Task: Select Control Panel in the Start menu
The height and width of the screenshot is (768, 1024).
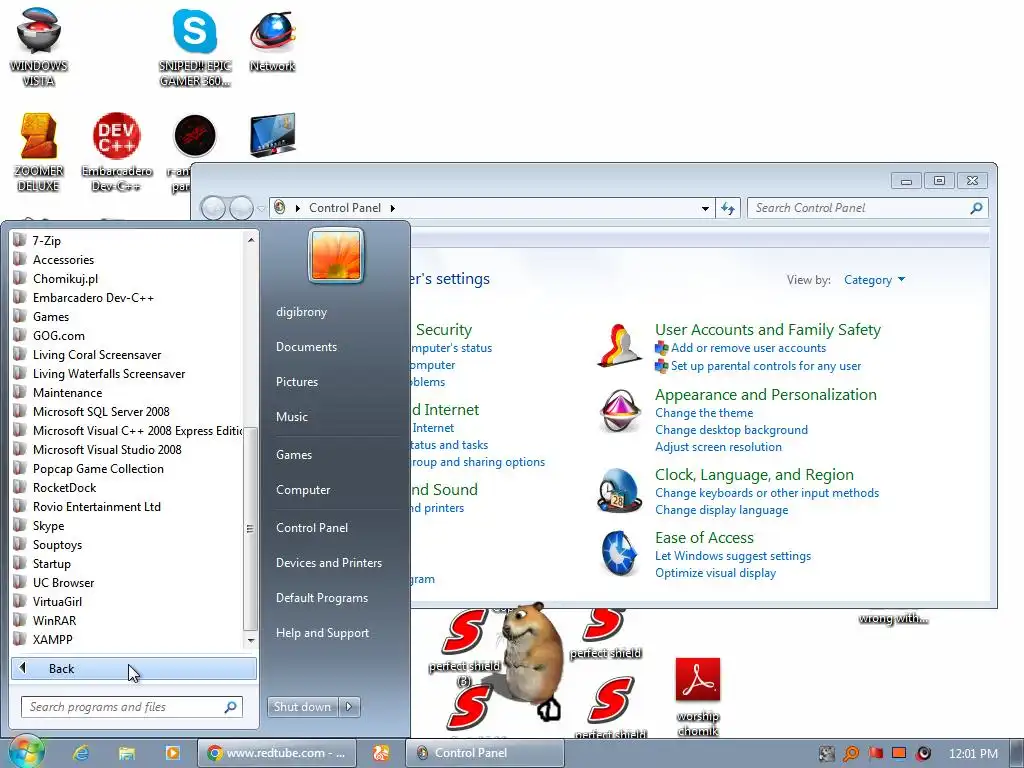Action: point(312,528)
